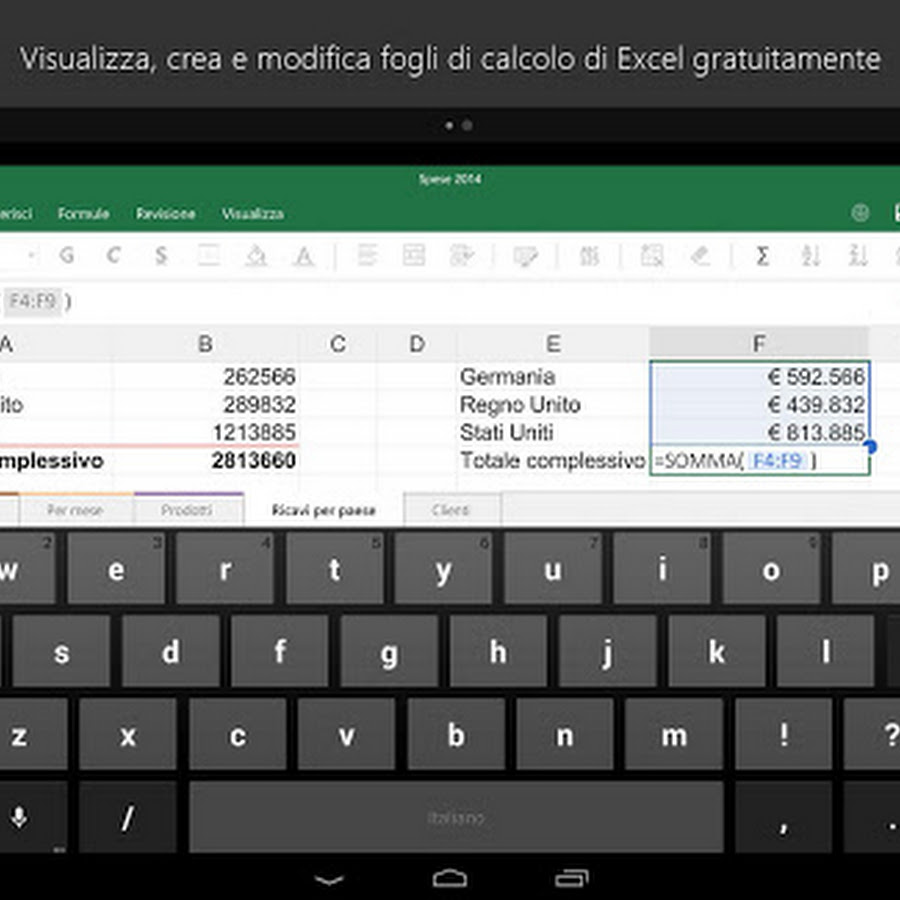Select column header E

[x=553, y=344]
